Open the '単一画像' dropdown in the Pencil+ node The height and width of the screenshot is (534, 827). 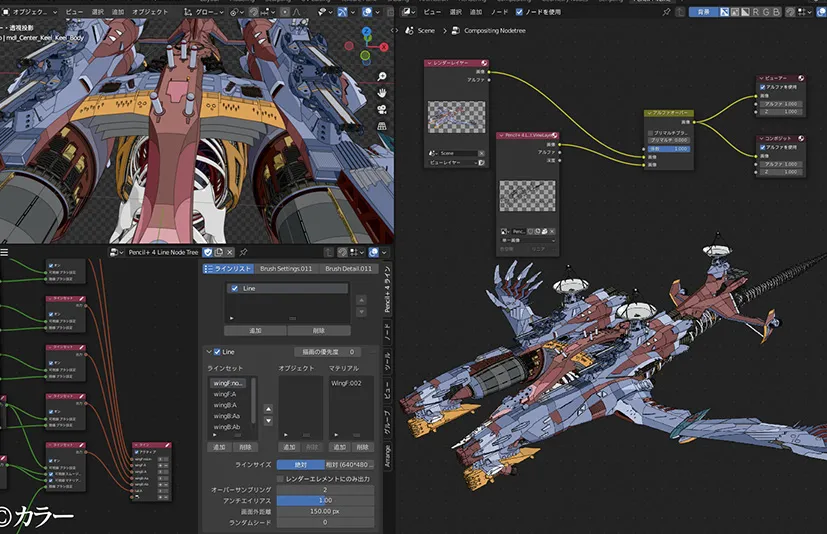(x=528, y=240)
